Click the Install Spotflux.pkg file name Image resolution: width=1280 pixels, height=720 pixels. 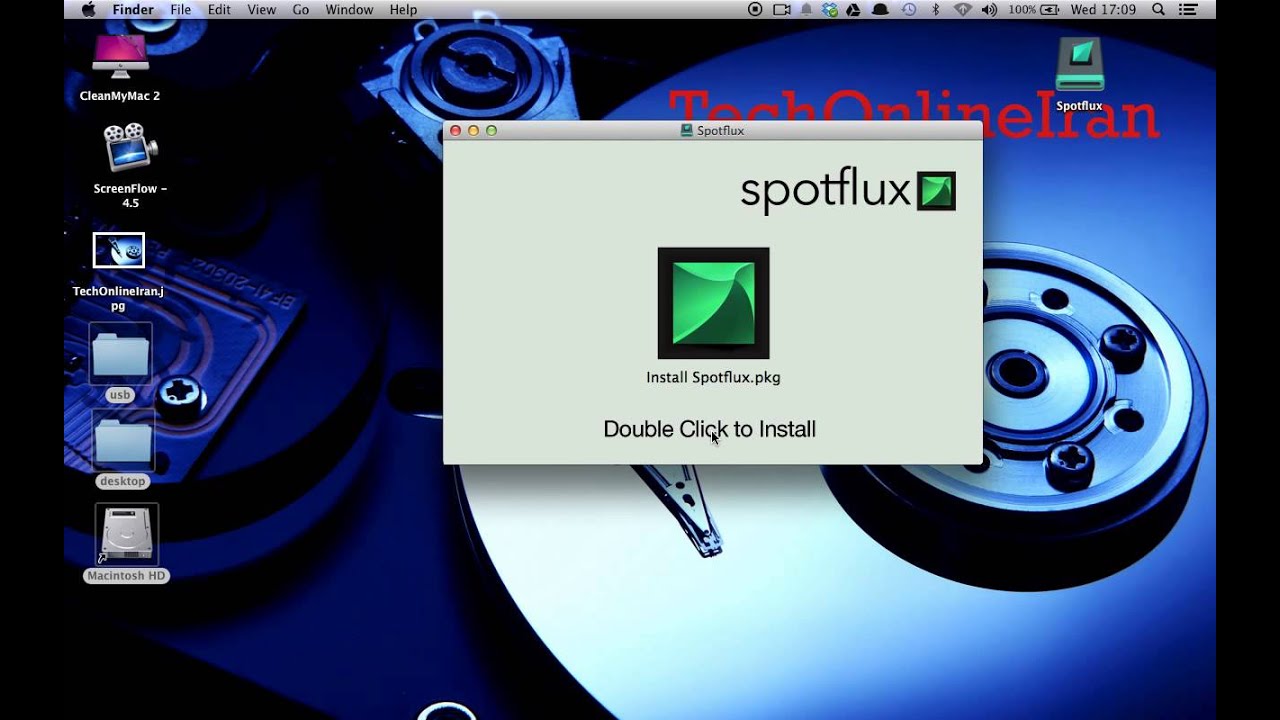713,377
